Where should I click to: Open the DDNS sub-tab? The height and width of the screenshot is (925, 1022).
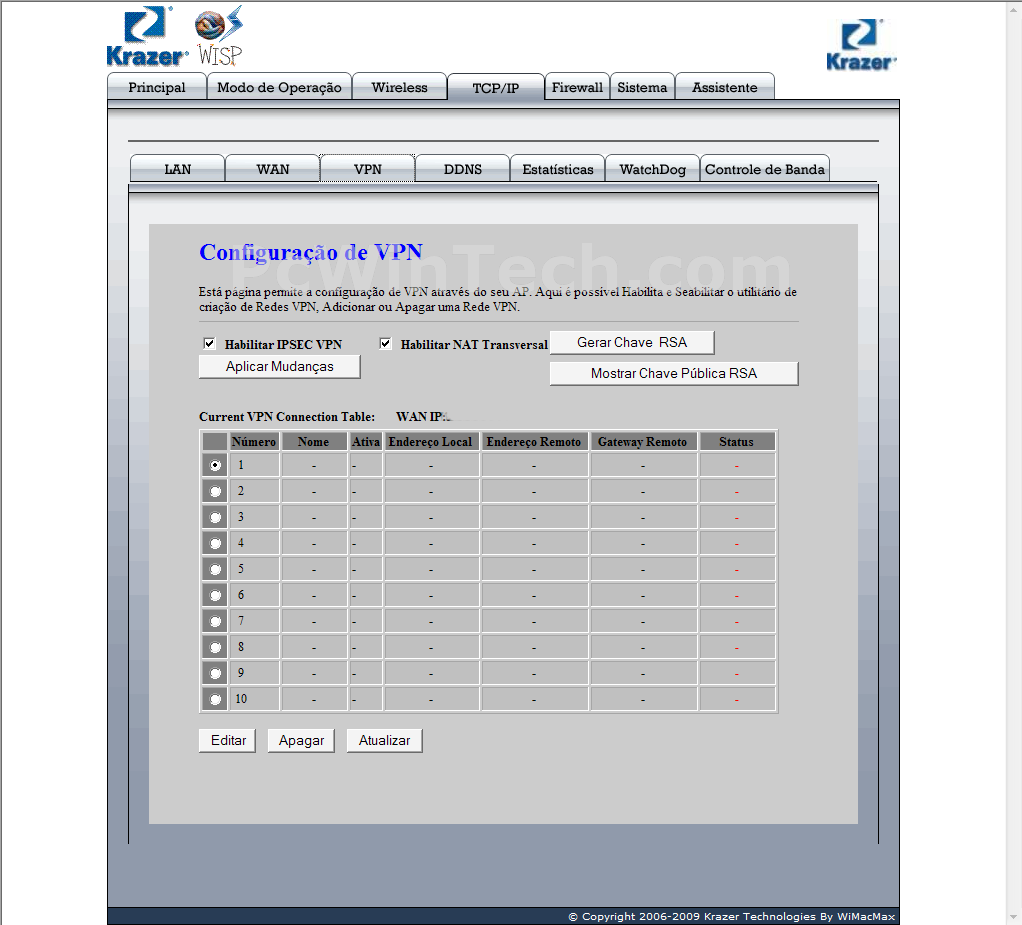coord(463,169)
